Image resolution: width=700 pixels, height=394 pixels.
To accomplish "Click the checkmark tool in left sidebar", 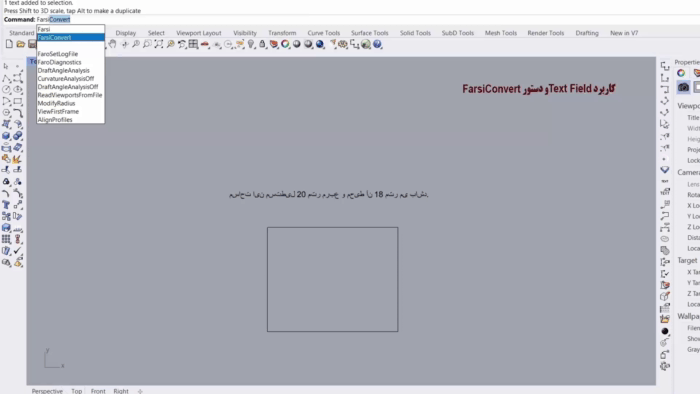I will 17,251.
